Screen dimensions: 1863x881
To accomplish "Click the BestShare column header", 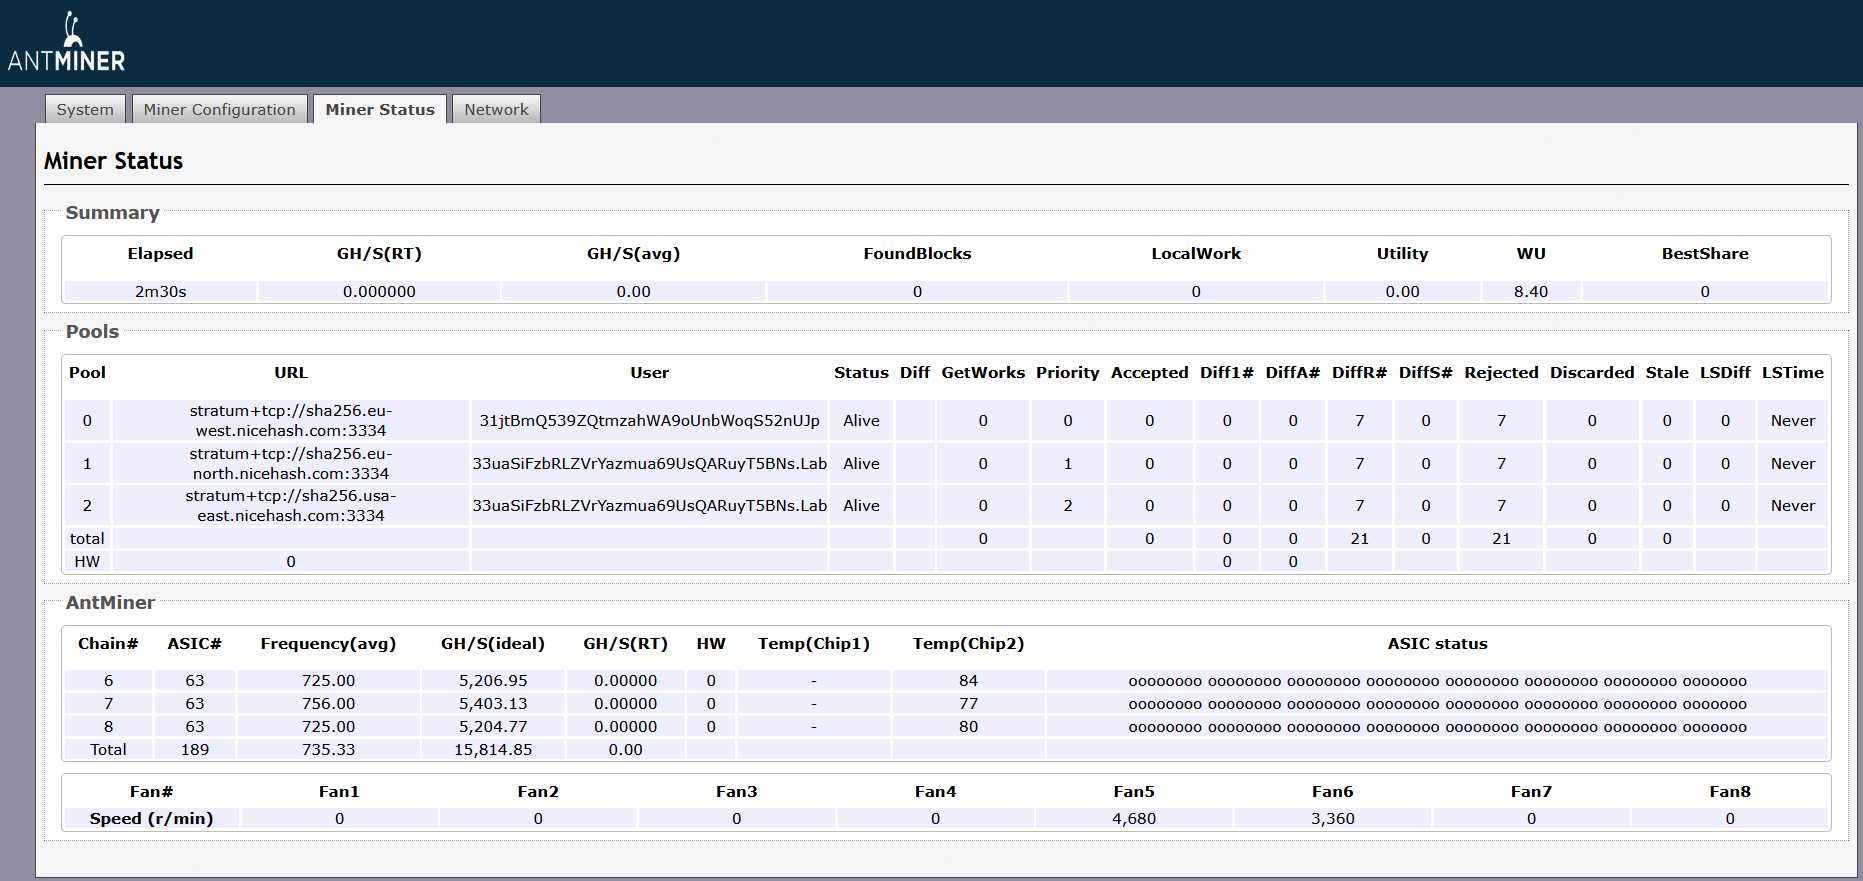I will [1705, 254].
